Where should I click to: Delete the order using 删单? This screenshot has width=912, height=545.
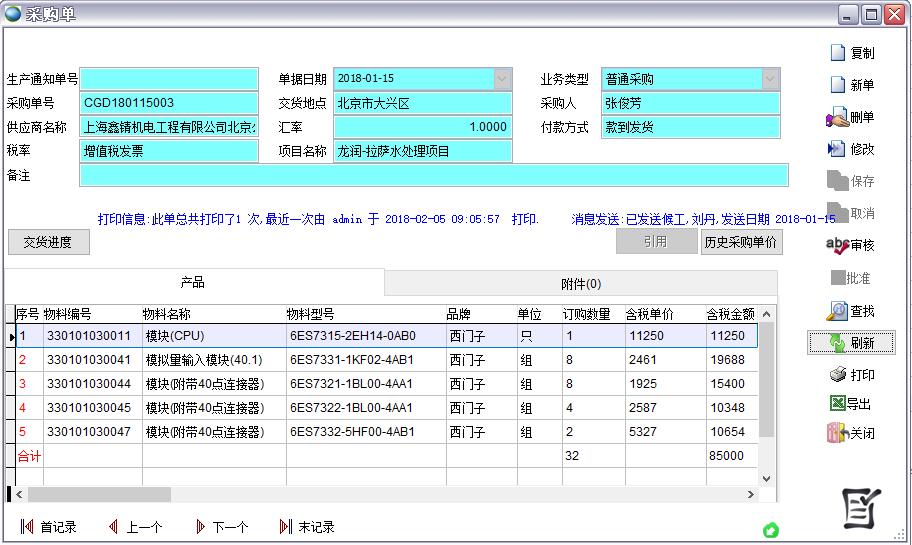click(x=851, y=117)
